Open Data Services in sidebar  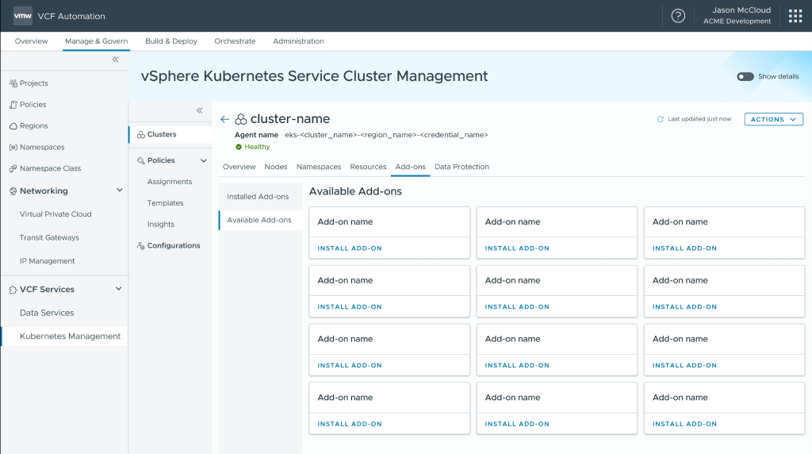point(47,313)
